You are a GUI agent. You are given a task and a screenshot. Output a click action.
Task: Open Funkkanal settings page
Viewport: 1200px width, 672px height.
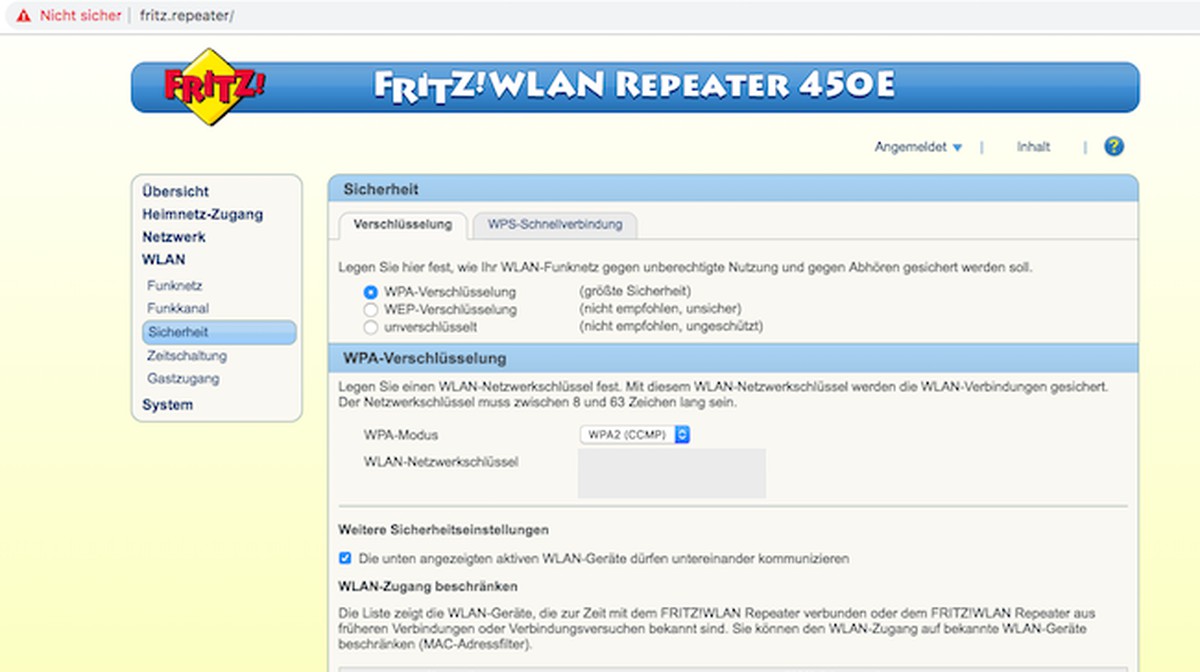point(178,308)
